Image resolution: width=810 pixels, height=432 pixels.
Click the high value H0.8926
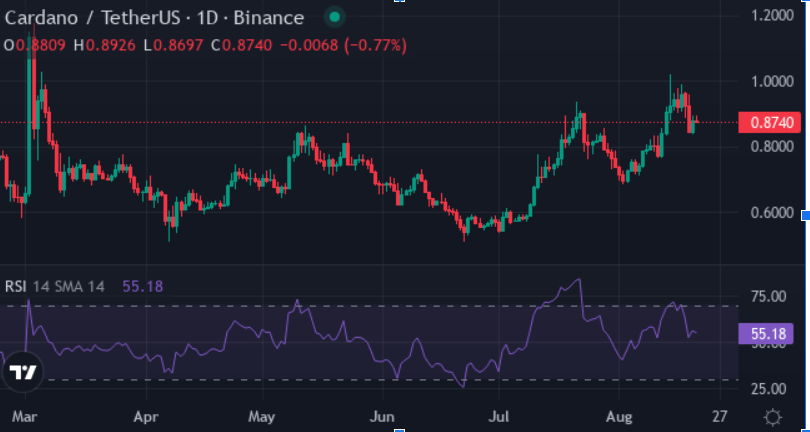[x=105, y=45]
